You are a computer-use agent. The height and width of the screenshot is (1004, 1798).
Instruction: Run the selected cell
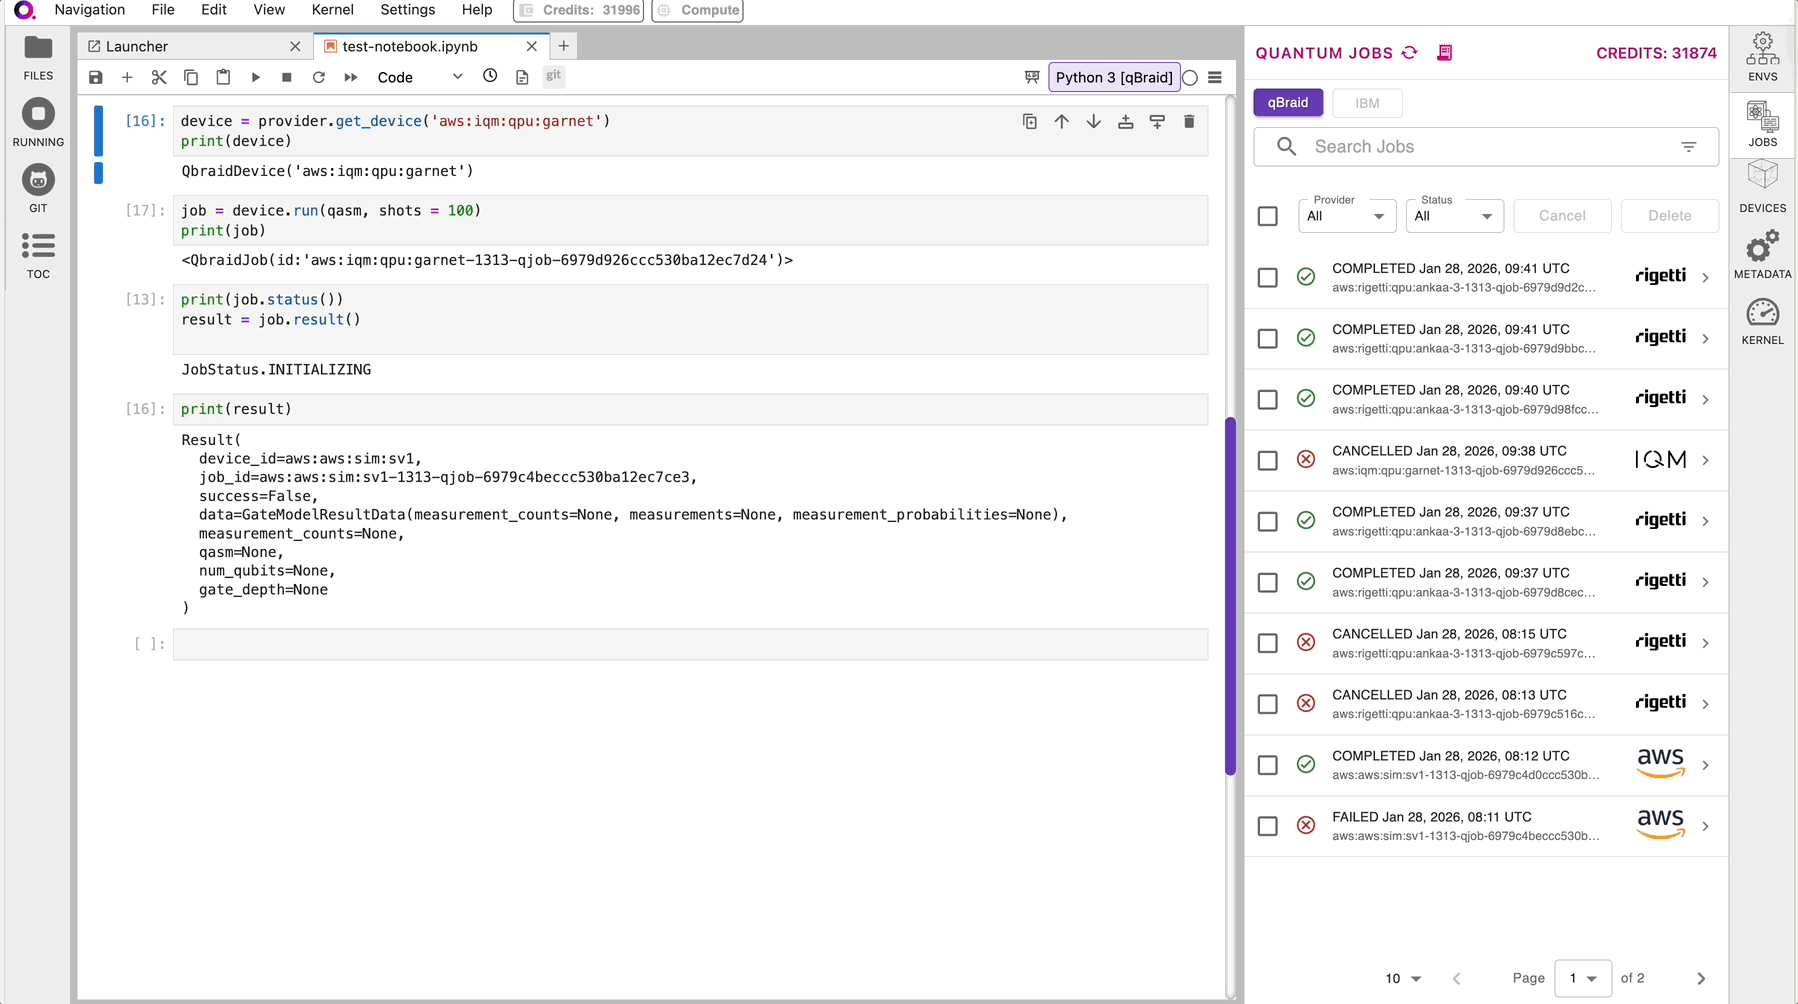(x=255, y=77)
